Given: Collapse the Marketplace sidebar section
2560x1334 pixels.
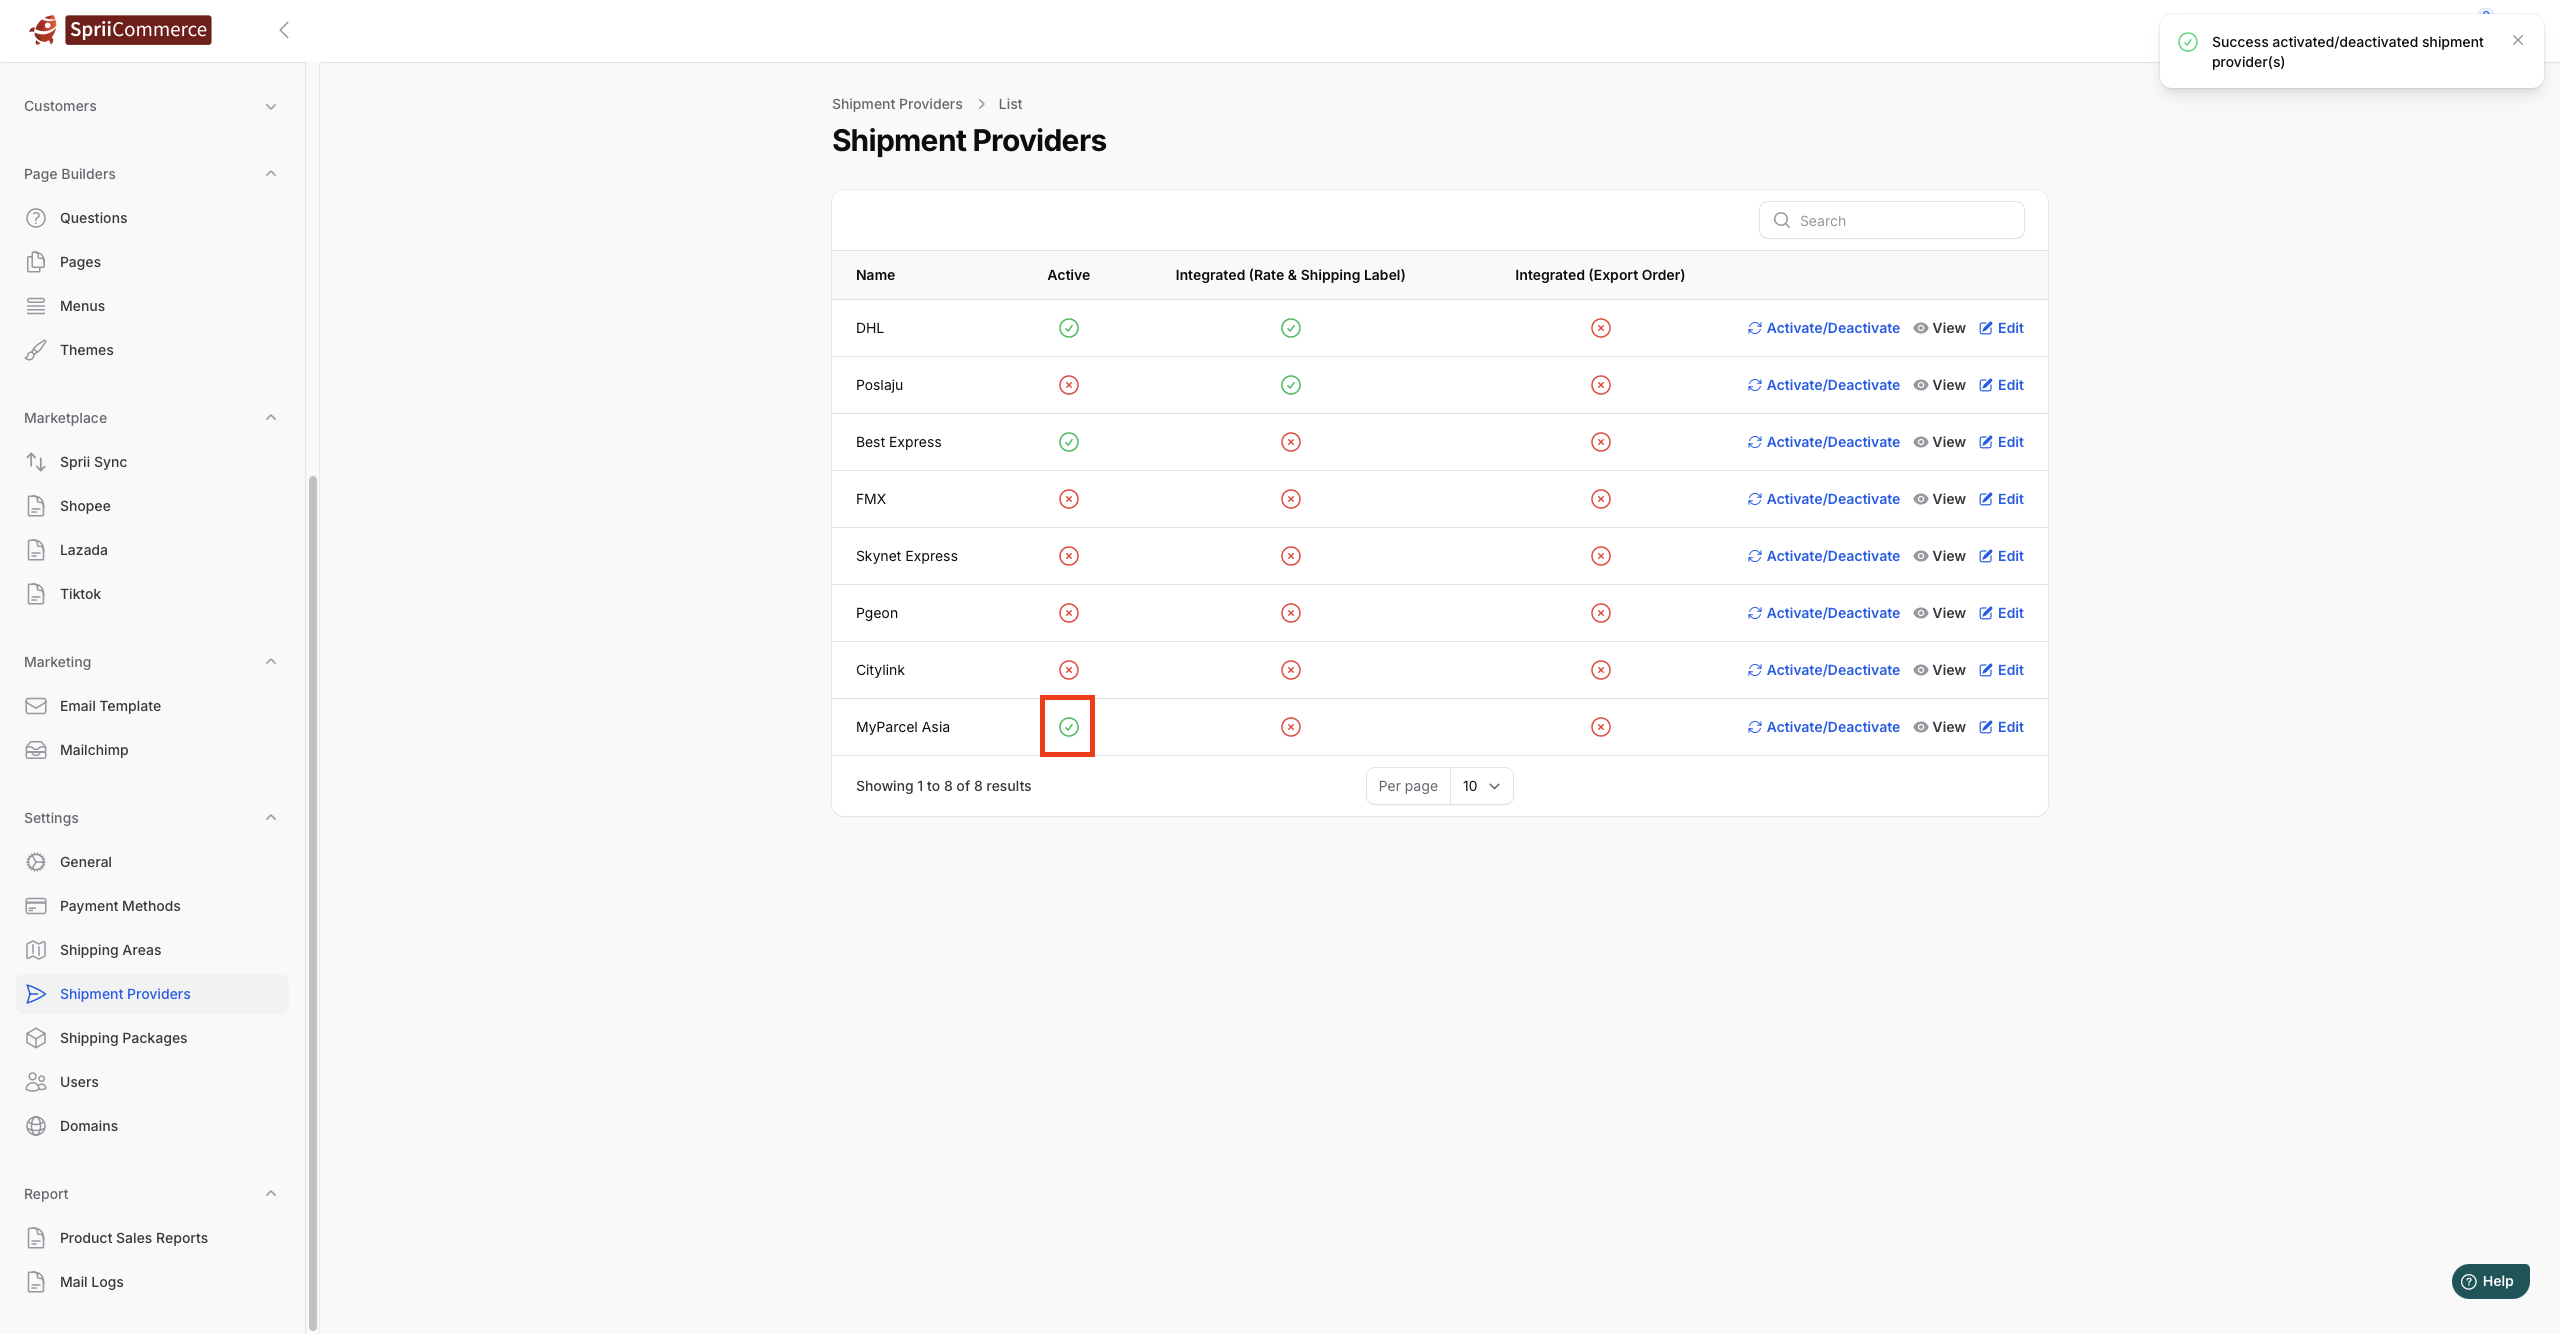Looking at the screenshot, I should (x=270, y=418).
